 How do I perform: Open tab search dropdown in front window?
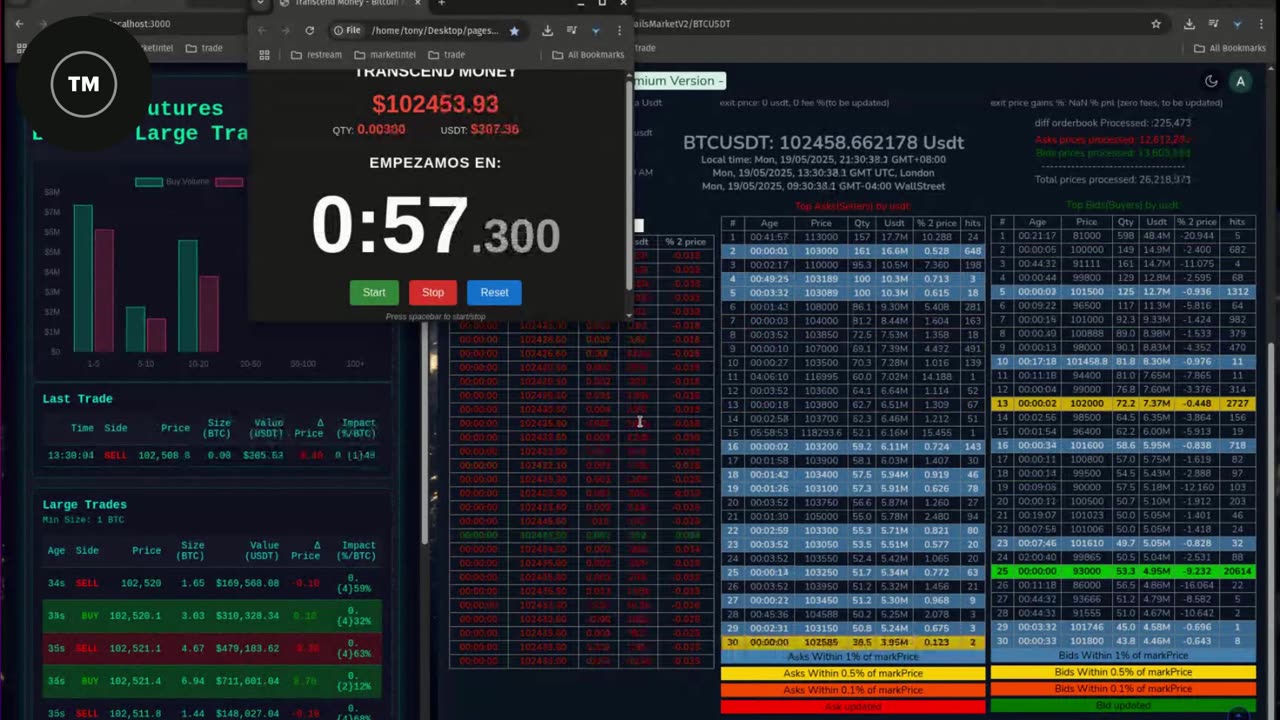(x=260, y=3)
